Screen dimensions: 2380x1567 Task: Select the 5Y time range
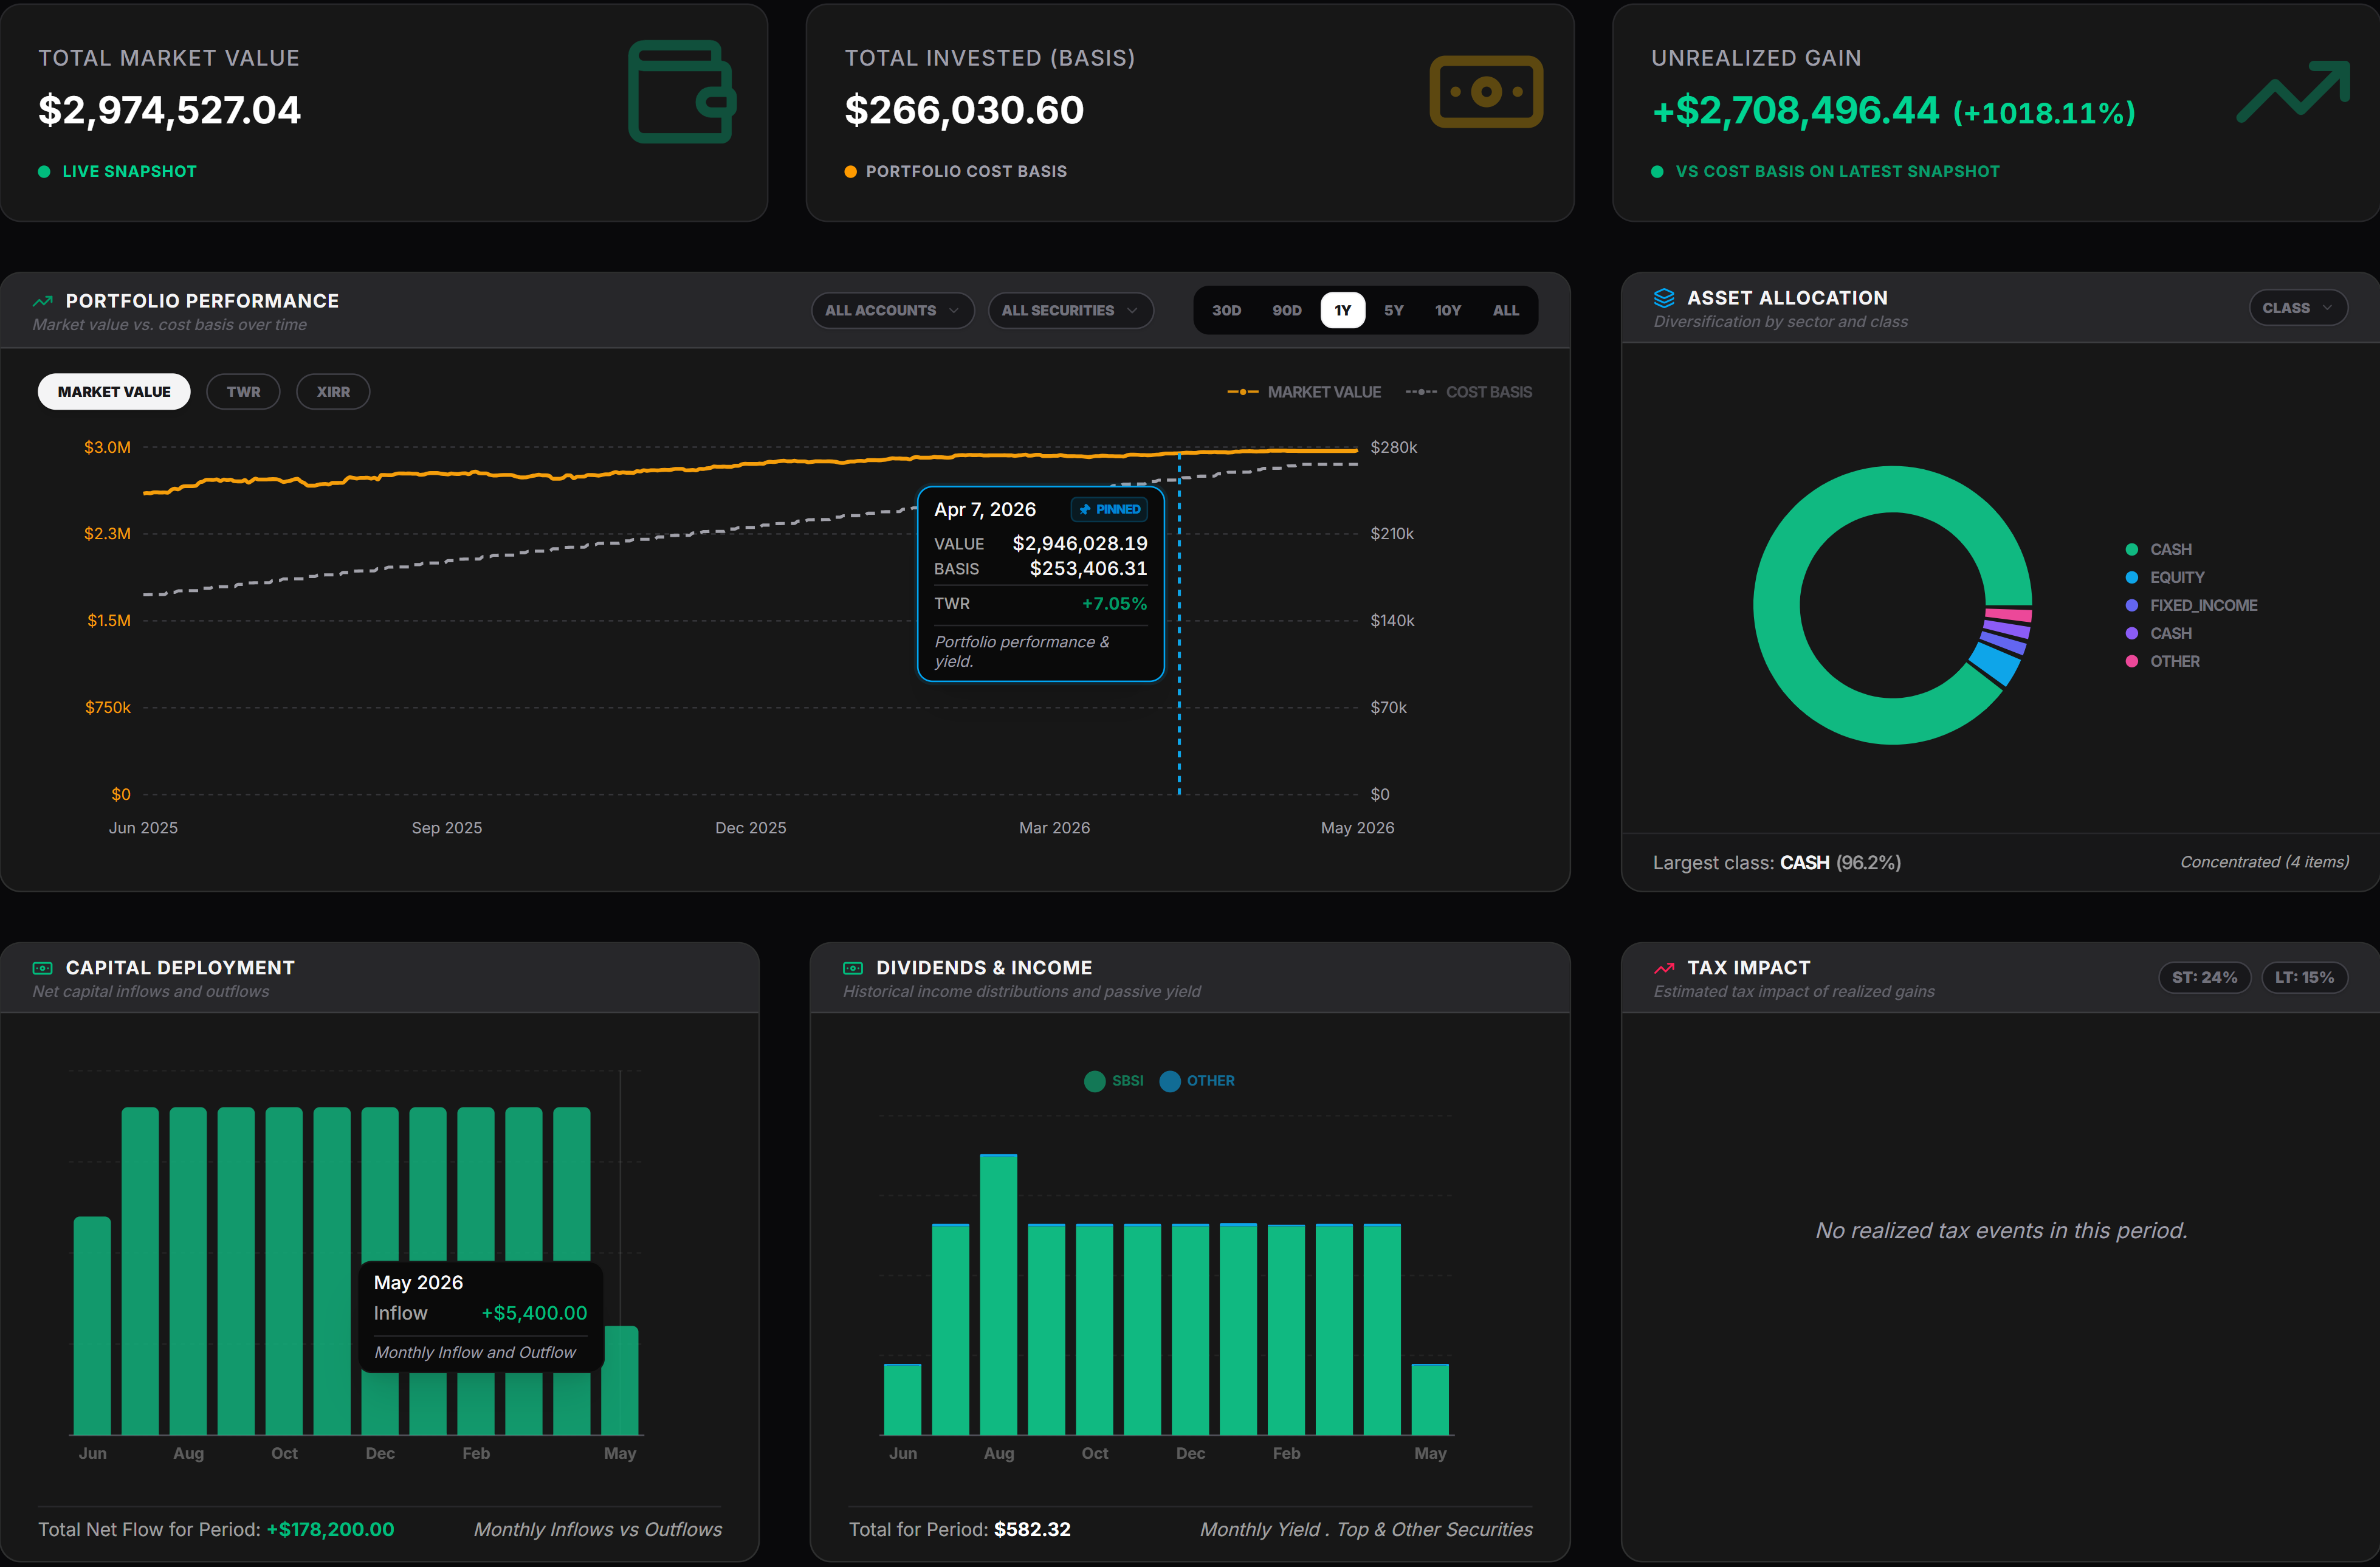(x=1394, y=310)
